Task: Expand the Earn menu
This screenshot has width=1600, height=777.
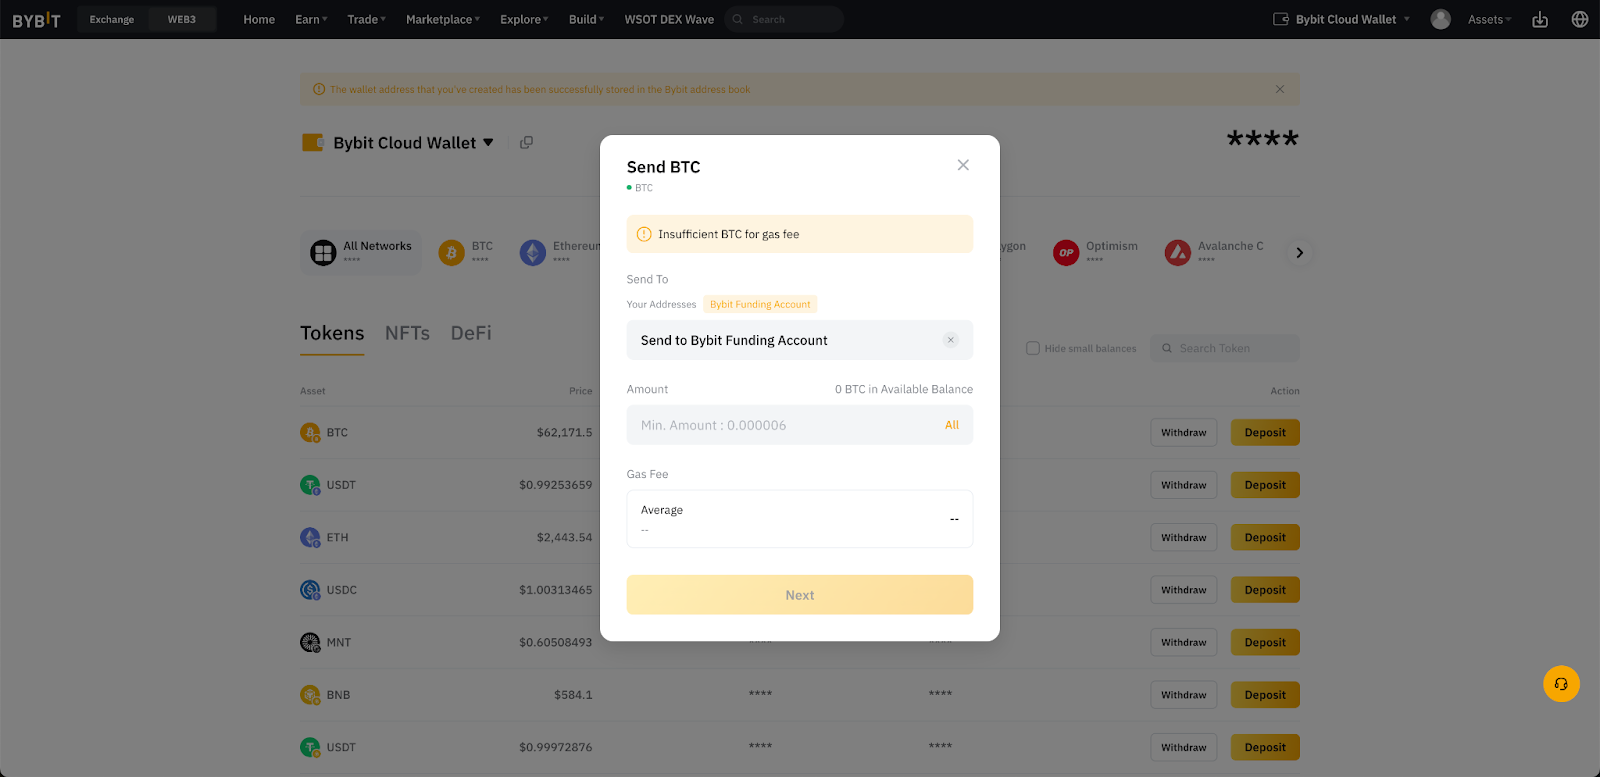Action: tap(311, 19)
